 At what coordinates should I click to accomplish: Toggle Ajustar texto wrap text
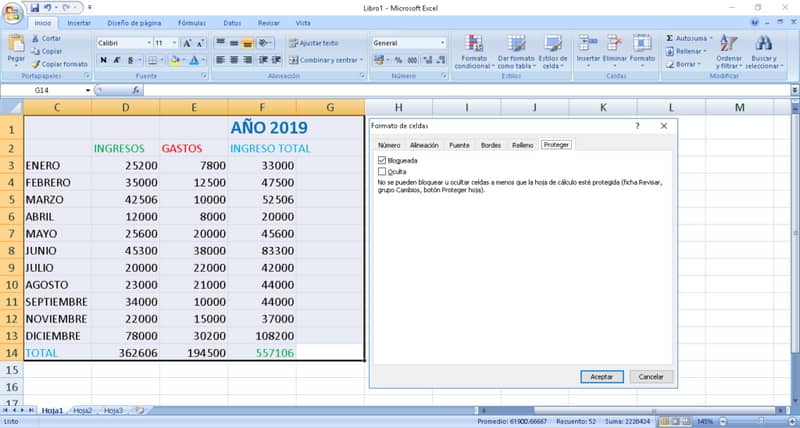coord(314,43)
